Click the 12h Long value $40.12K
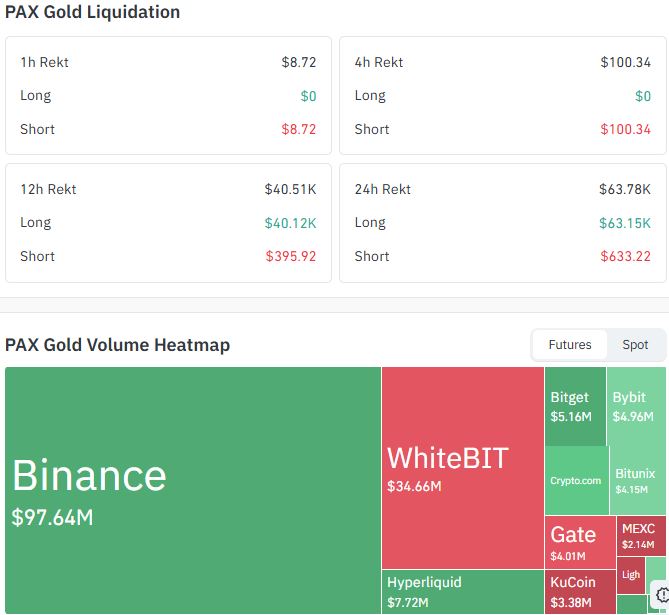The height and width of the screenshot is (615, 669). (291, 223)
